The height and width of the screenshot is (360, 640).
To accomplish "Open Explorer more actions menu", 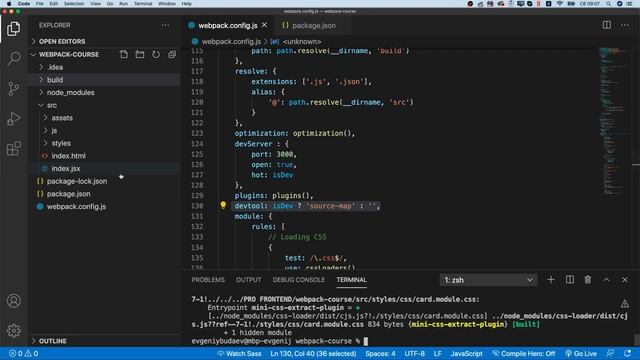I will point(165,25).
